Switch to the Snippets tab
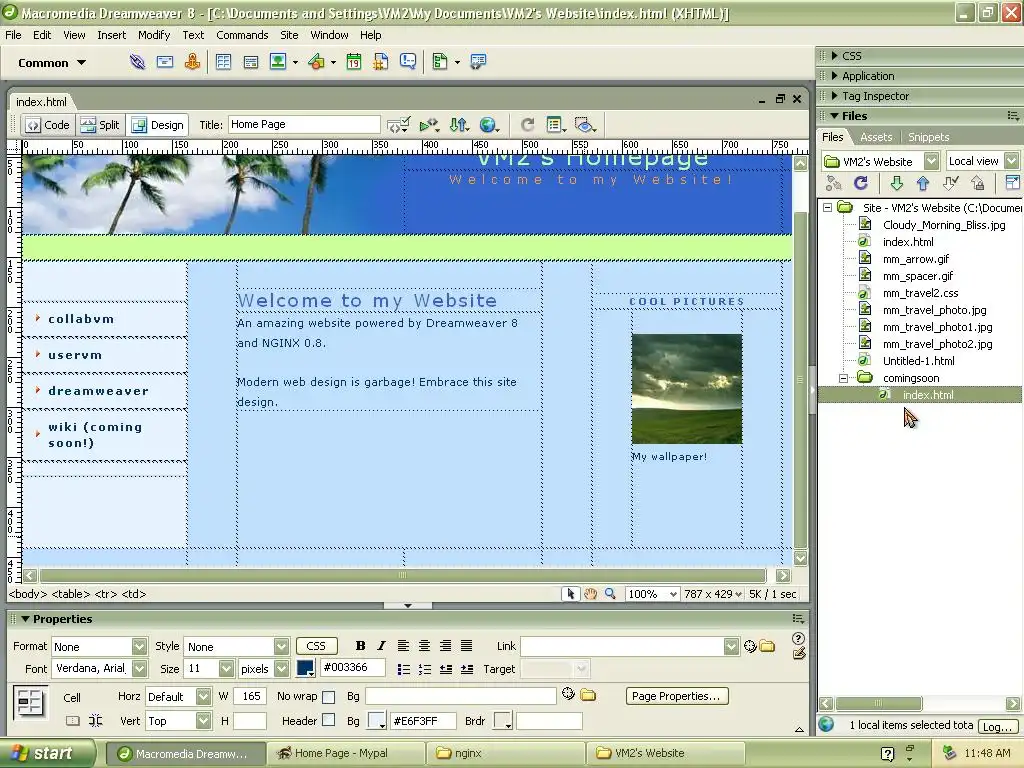Screen dimensions: 1024x768 click(928, 137)
